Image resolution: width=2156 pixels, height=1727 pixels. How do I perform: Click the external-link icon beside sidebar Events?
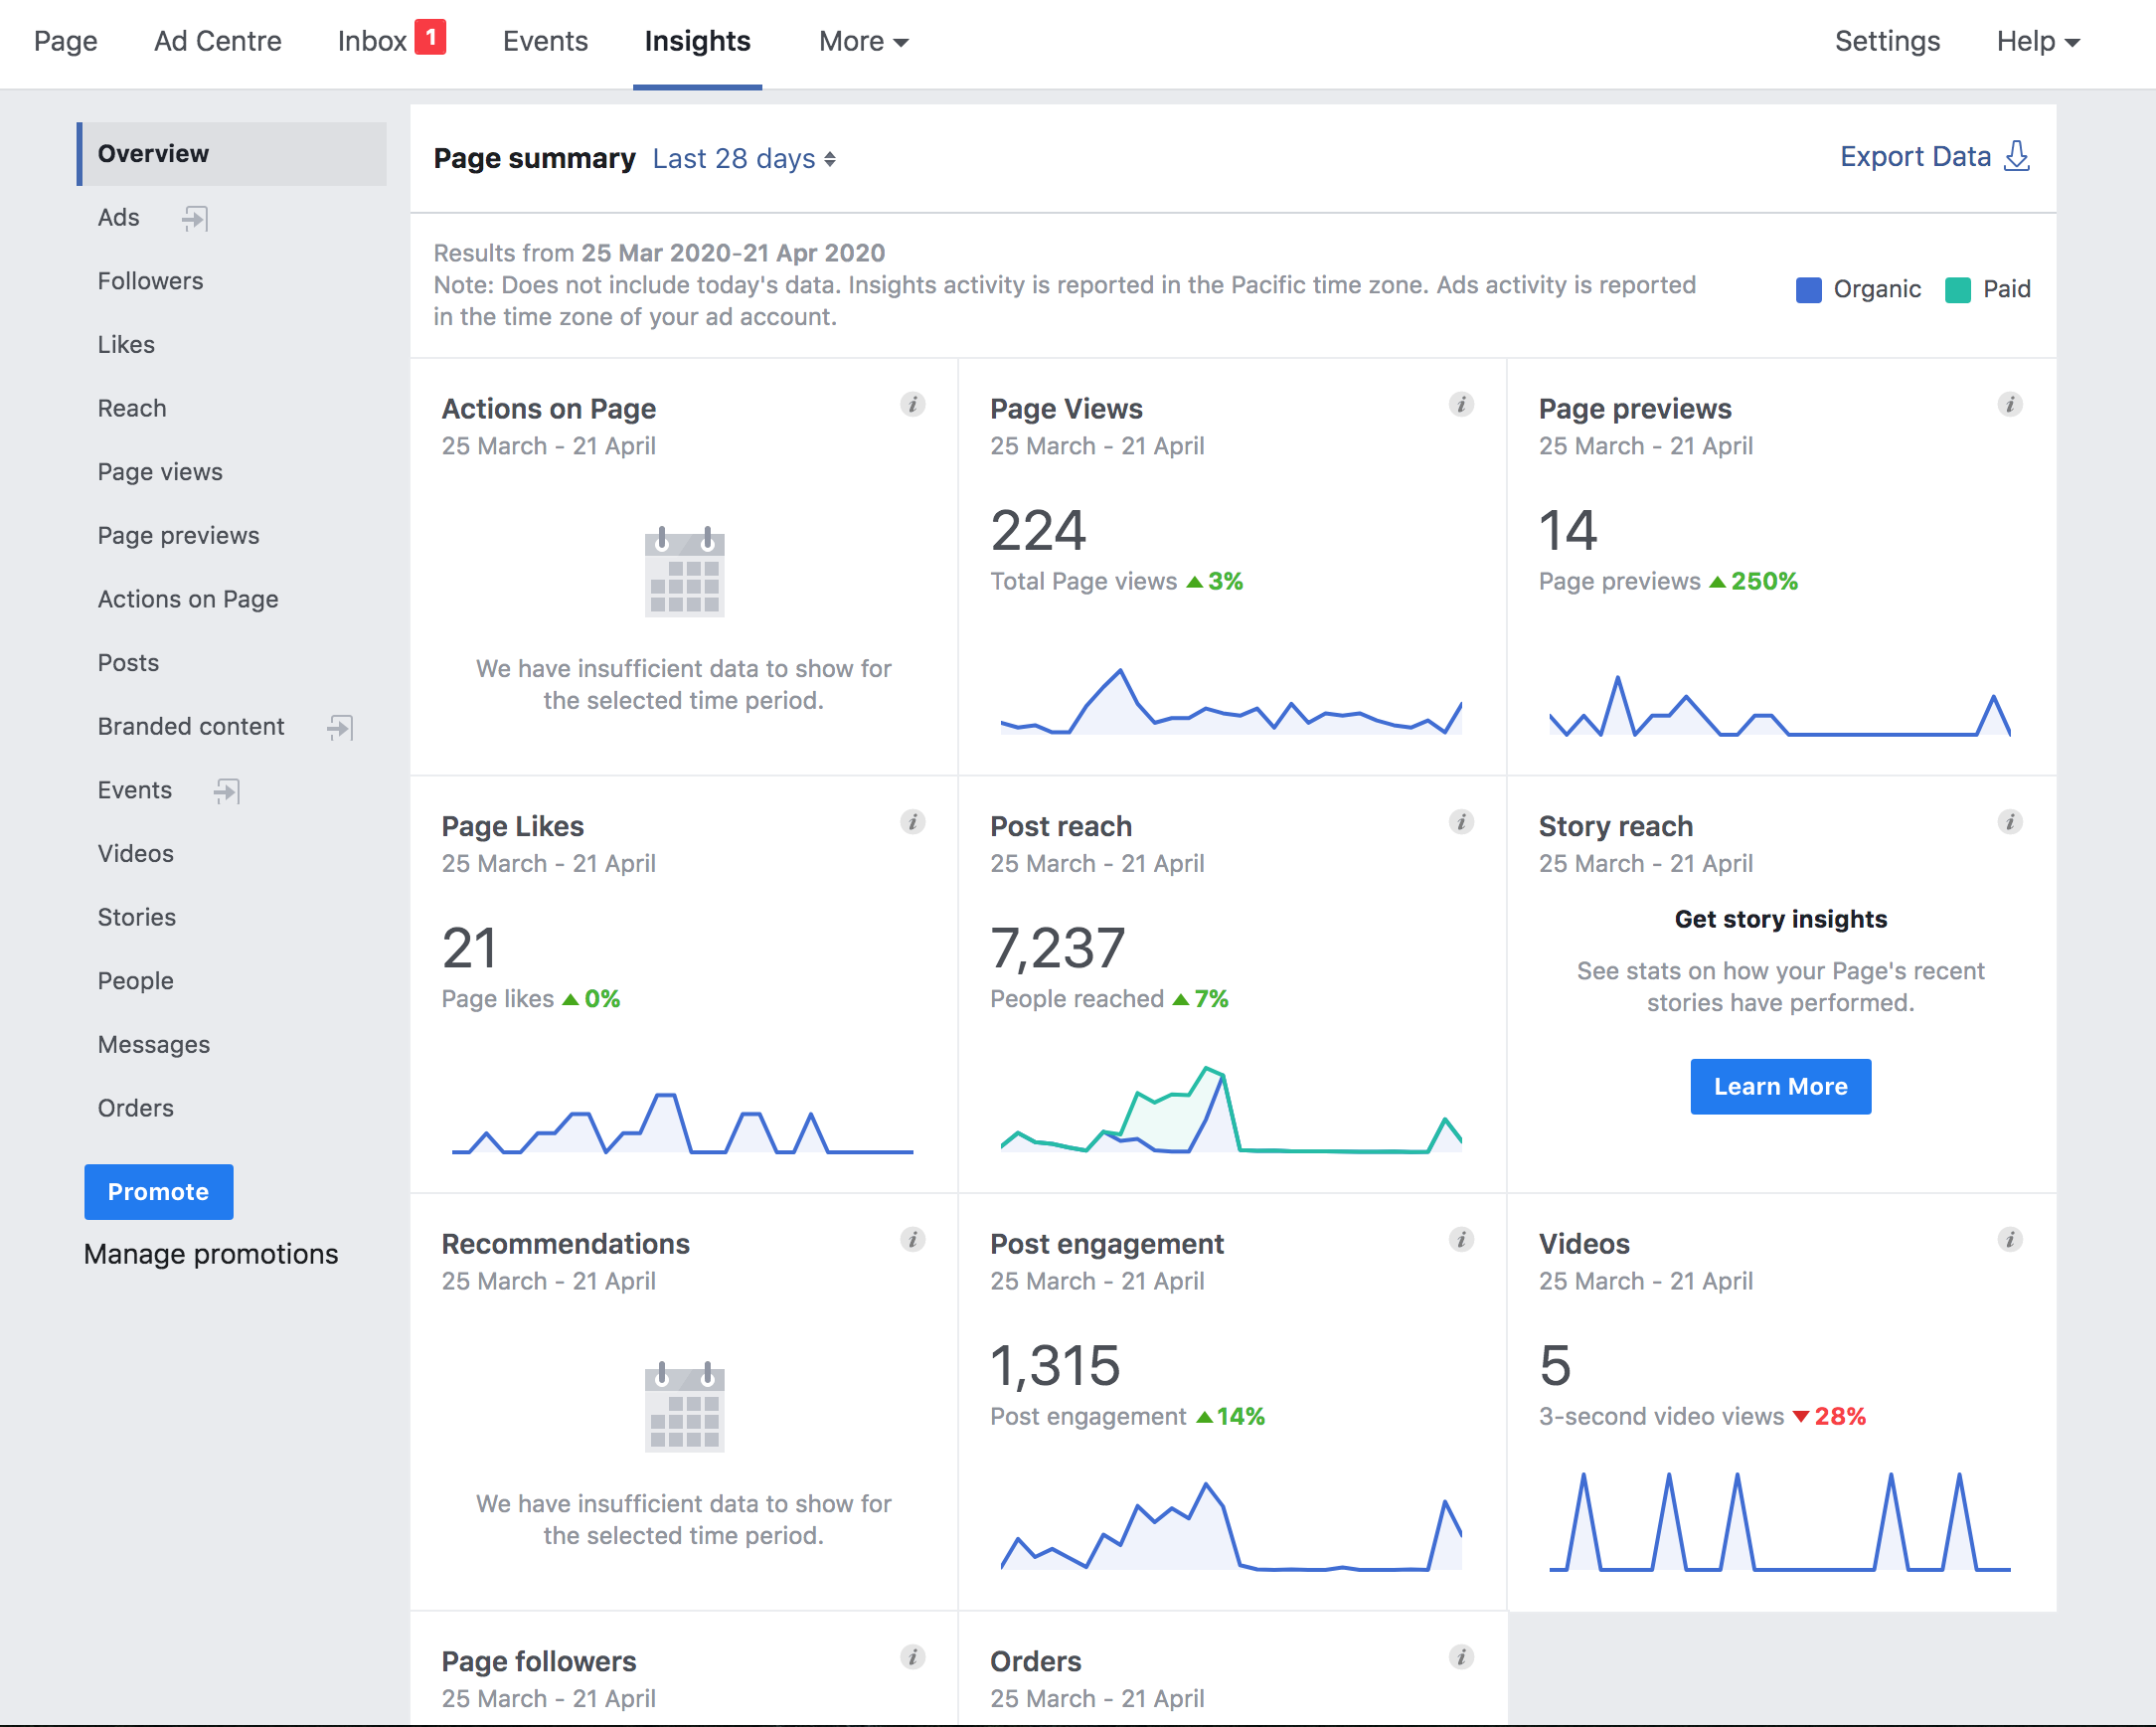click(227, 791)
